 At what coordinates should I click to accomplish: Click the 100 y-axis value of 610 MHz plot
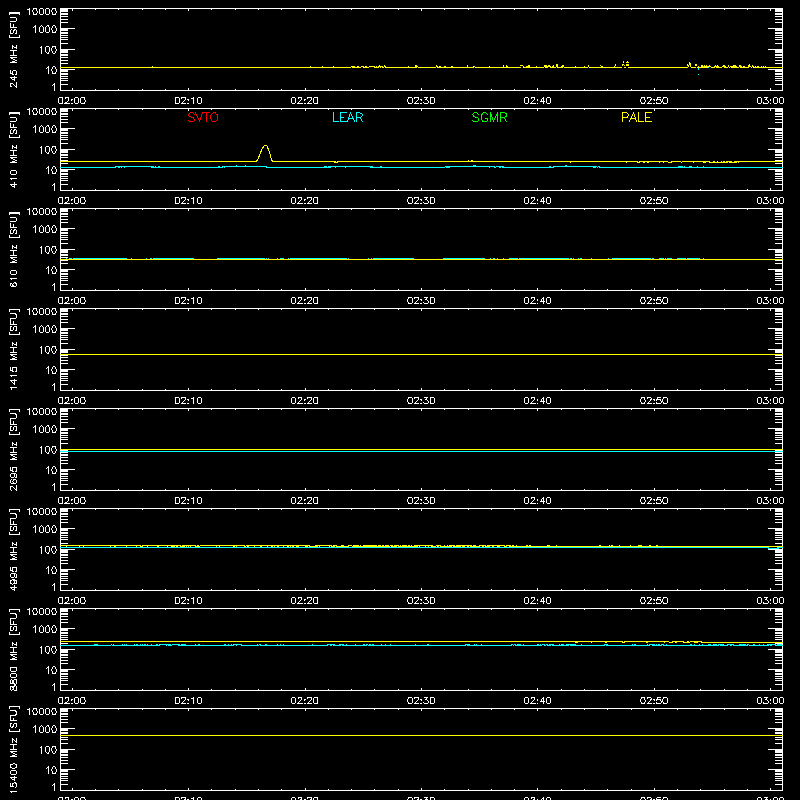tap(48, 250)
